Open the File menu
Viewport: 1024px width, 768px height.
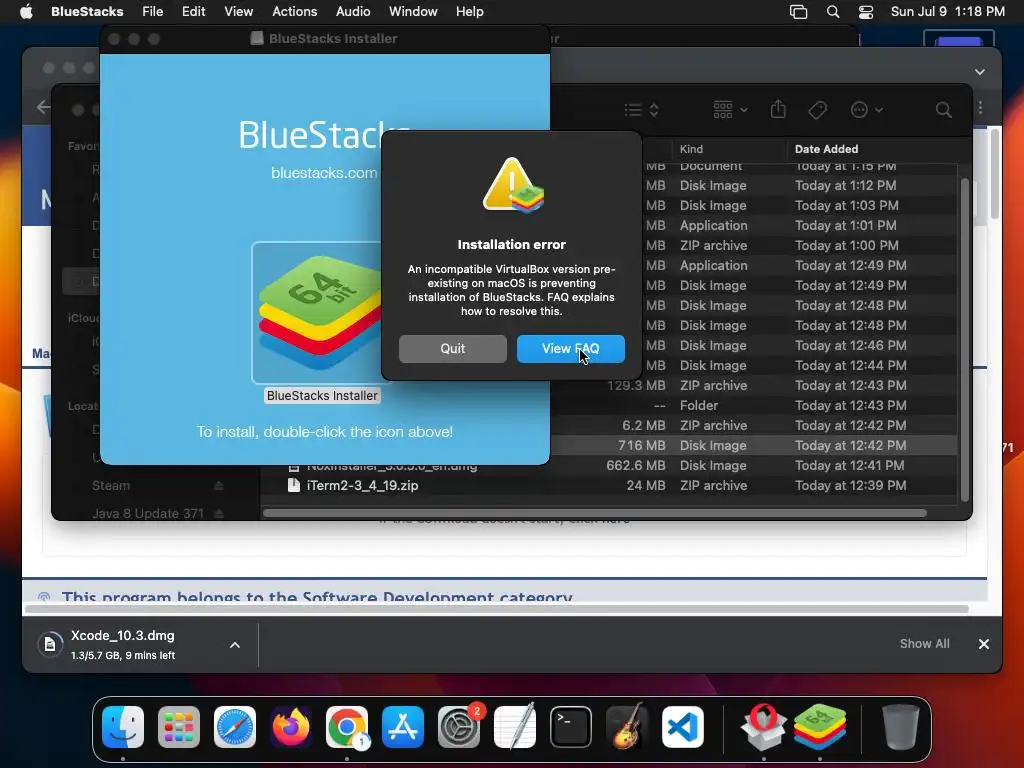(x=153, y=12)
